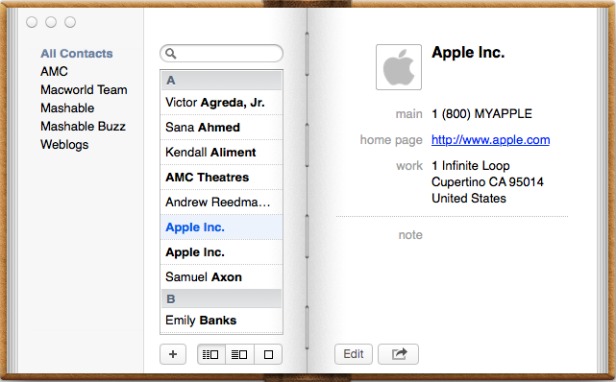
Task: Click the B section header
Action: pyautogui.click(x=221, y=299)
